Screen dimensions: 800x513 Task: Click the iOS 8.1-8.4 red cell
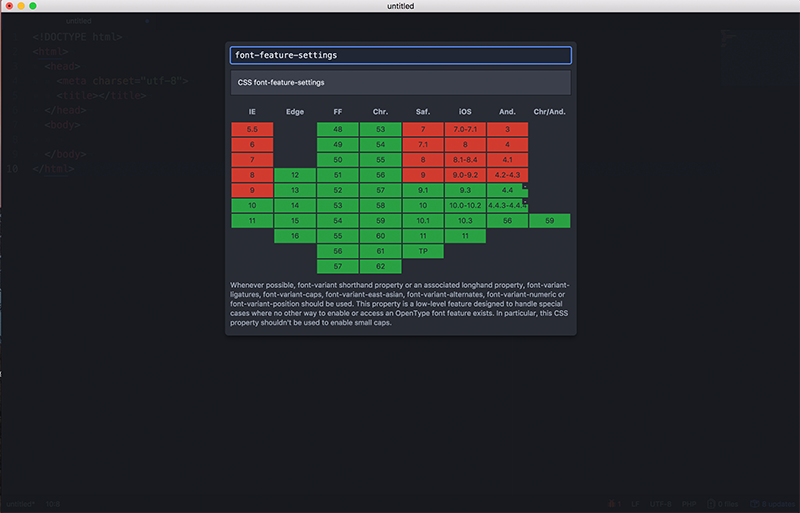tap(465, 159)
